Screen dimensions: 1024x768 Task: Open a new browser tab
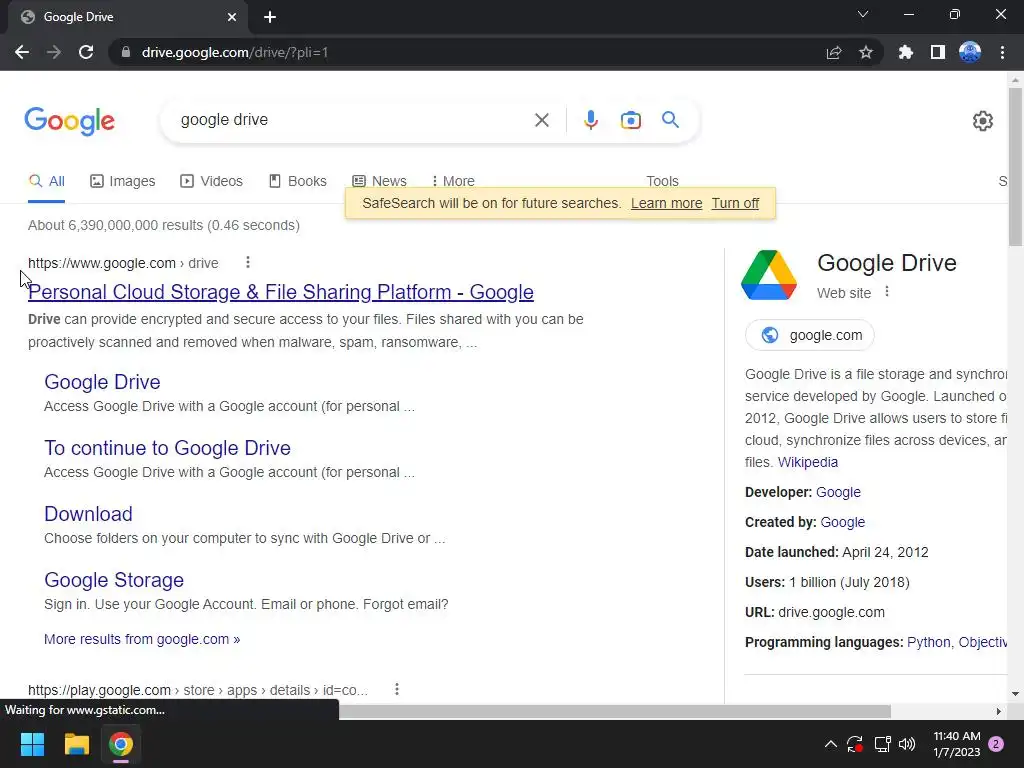point(270,17)
